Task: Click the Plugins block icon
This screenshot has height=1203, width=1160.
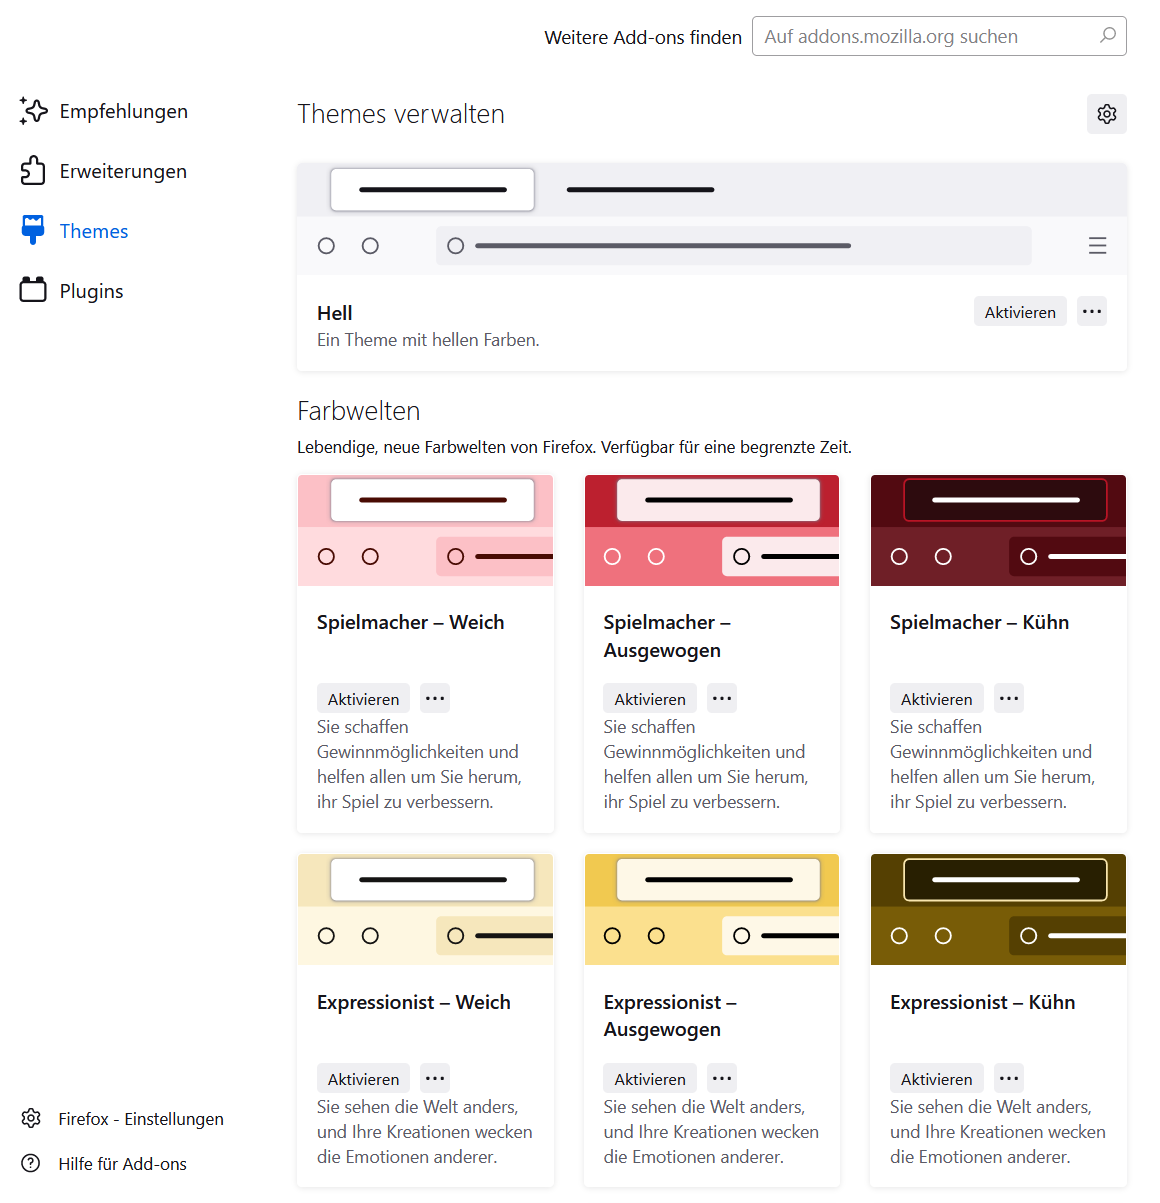Action: 33,290
